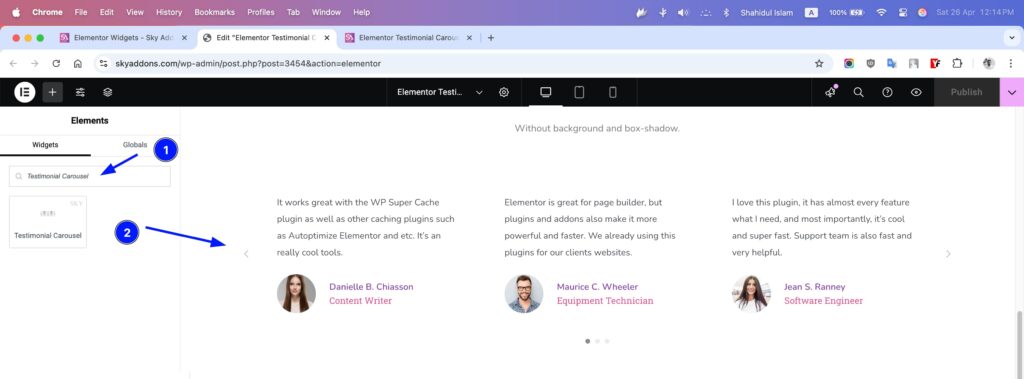This screenshot has width=1024, height=379.
Task: Open the Chrome three-dot menu
Action: [1011, 63]
